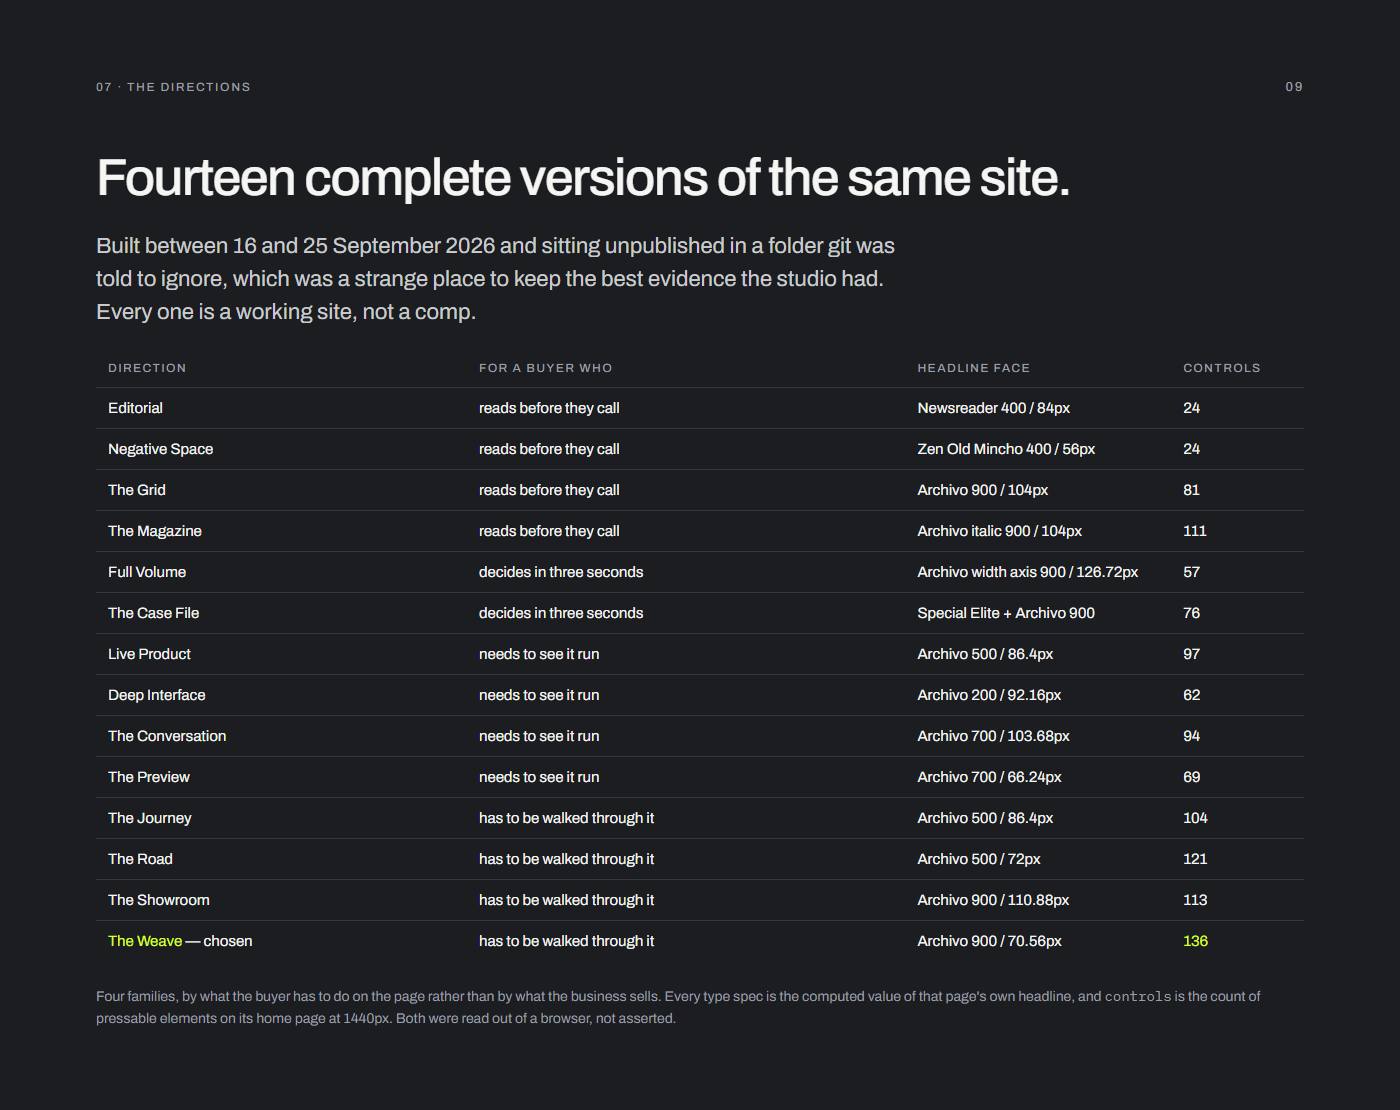This screenshot has width=1400, height=1110.
Task: Click the 07 · THE DIRECTIONS section label
Action: click(173, 87)
